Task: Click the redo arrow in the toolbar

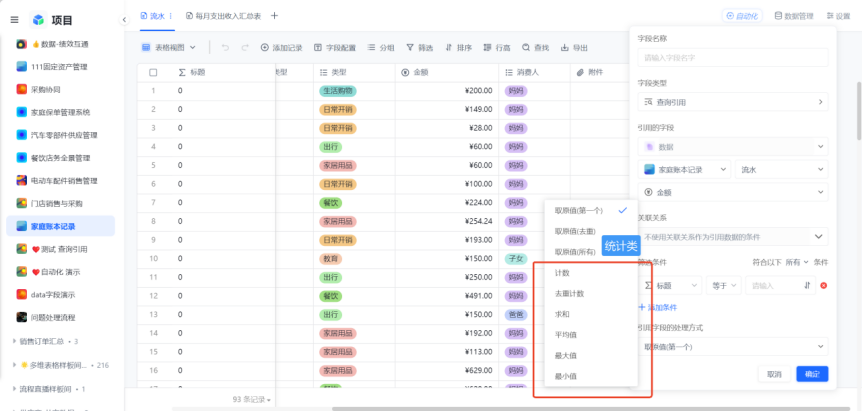Action: [x=245, y=48]
